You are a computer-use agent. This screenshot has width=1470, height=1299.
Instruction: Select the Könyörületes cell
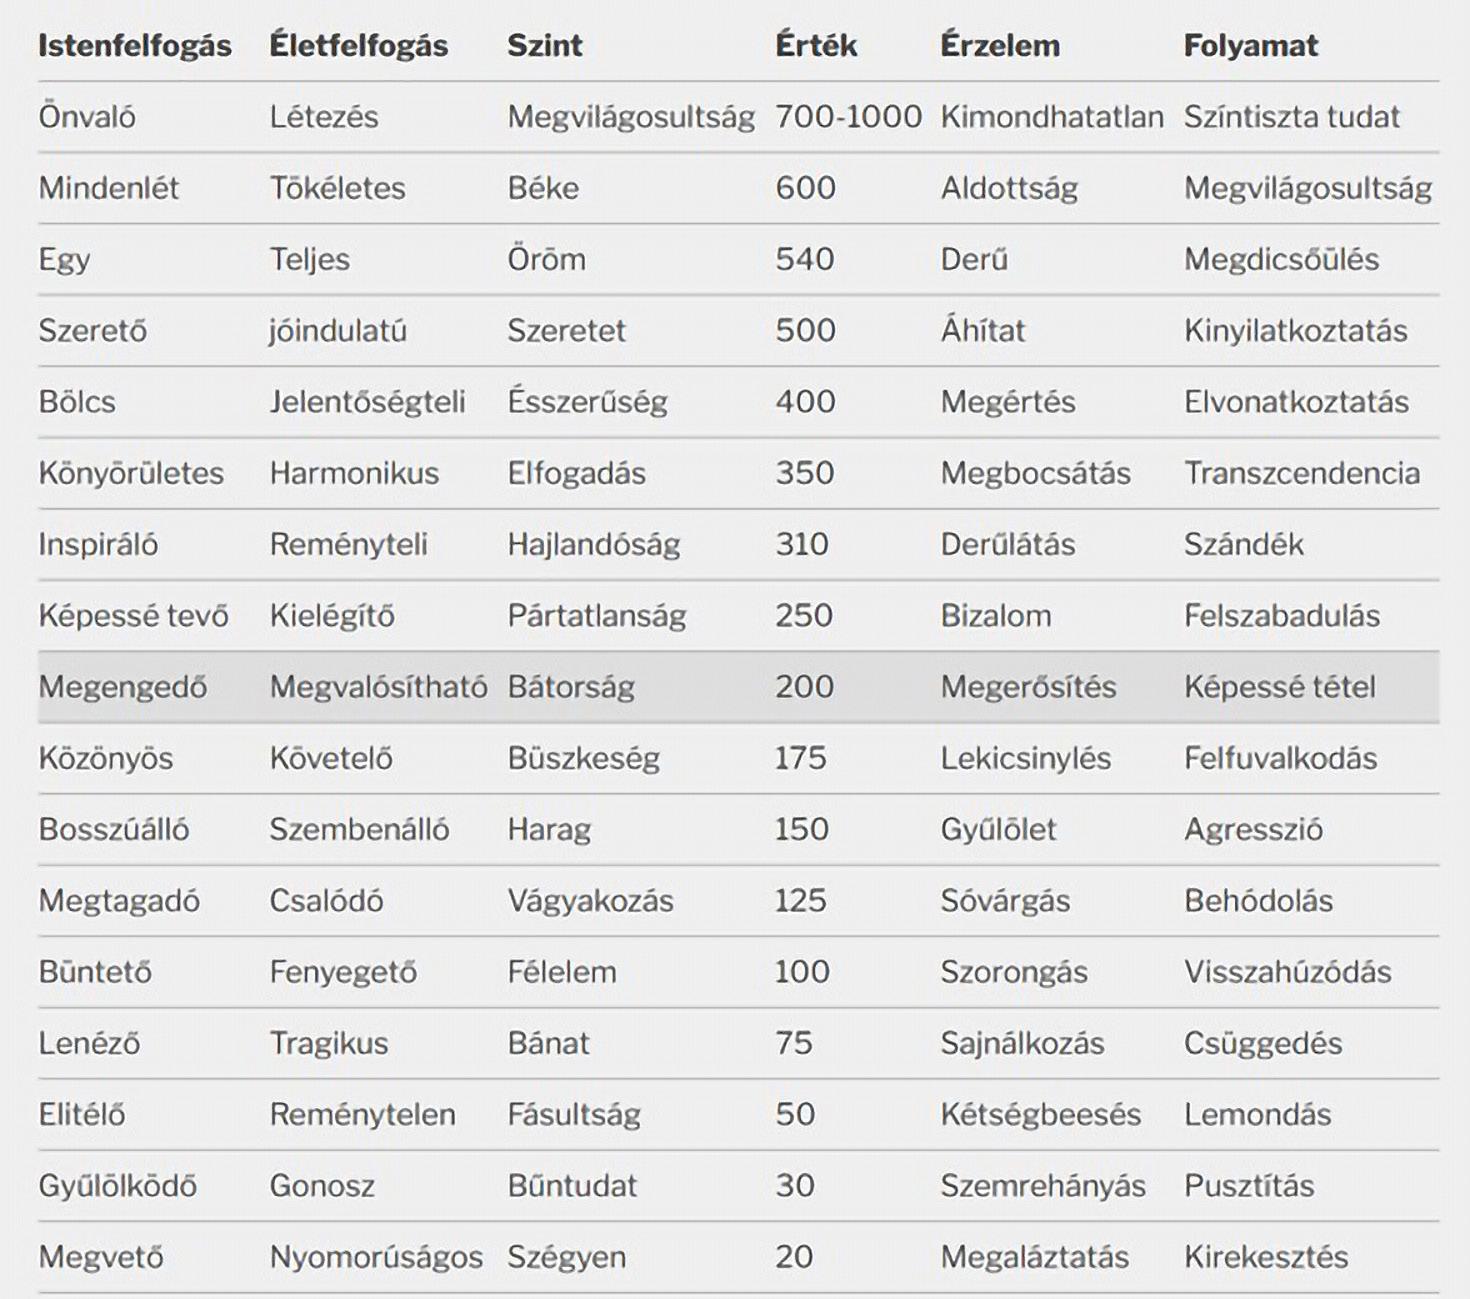point(131,473)
